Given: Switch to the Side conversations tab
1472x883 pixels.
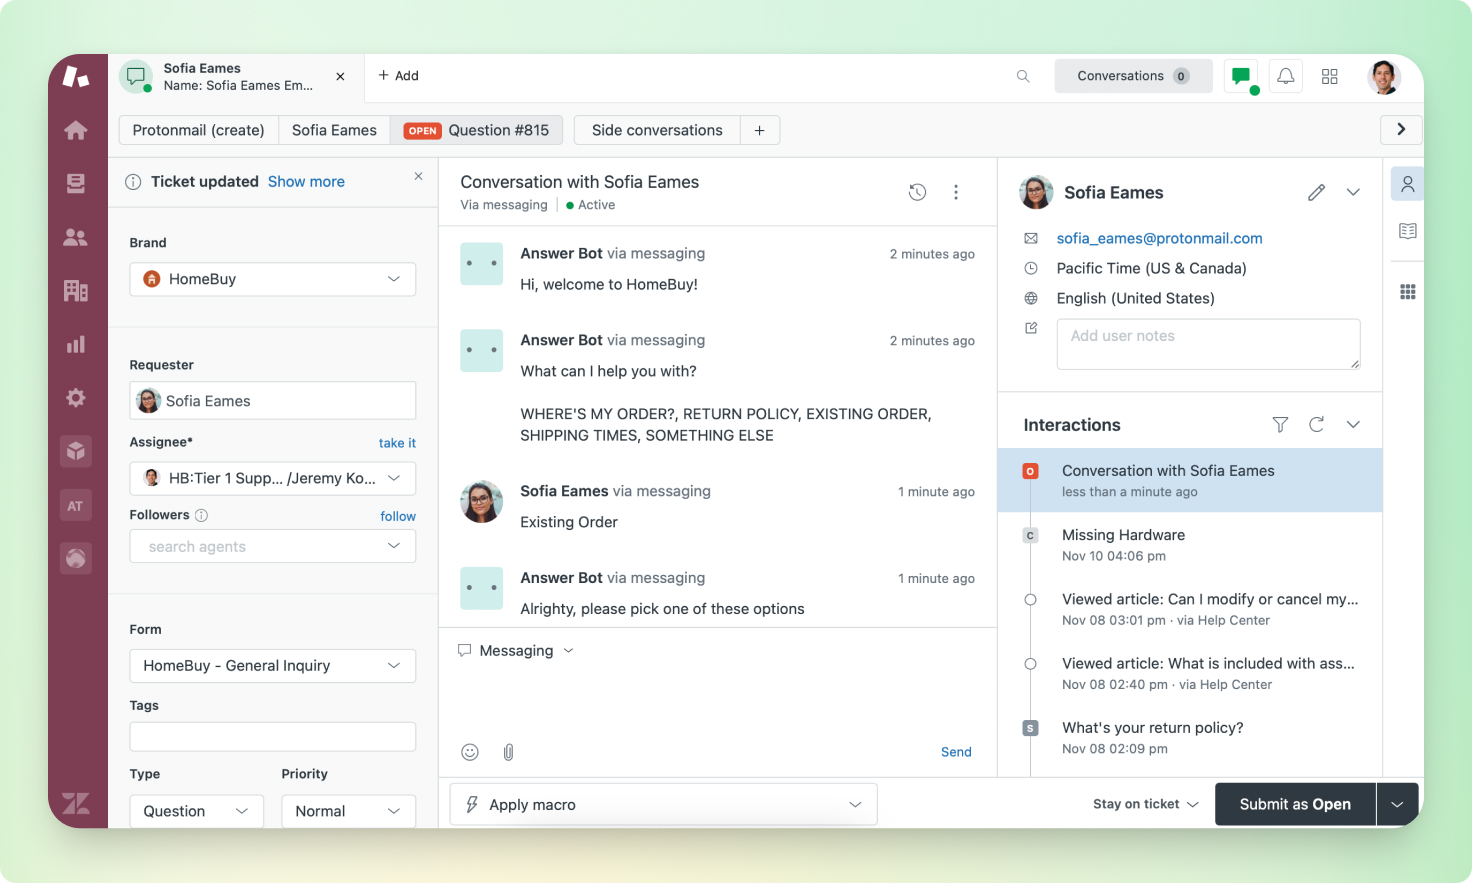Looking at the screenshot, I should click(656, 130).
